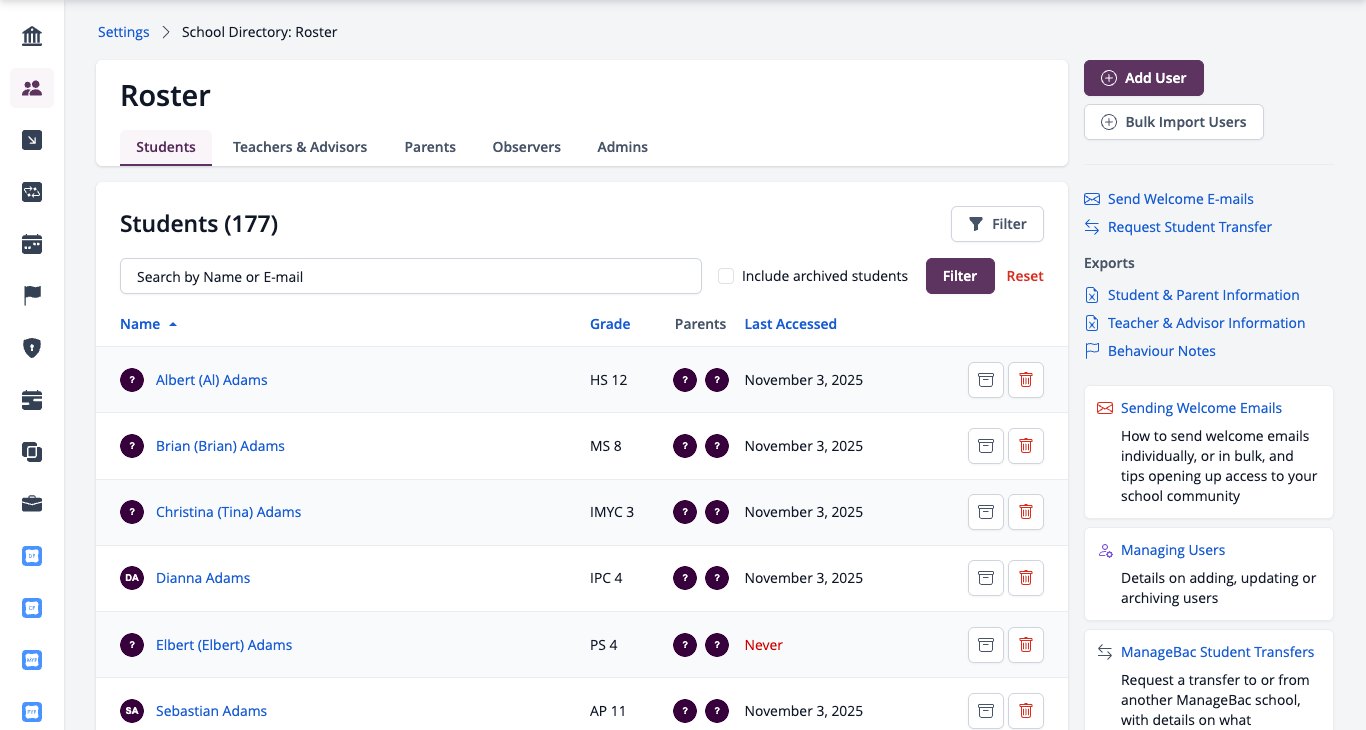Archive Elbert (Elbert) Adams with box icon

pos(986,644)
